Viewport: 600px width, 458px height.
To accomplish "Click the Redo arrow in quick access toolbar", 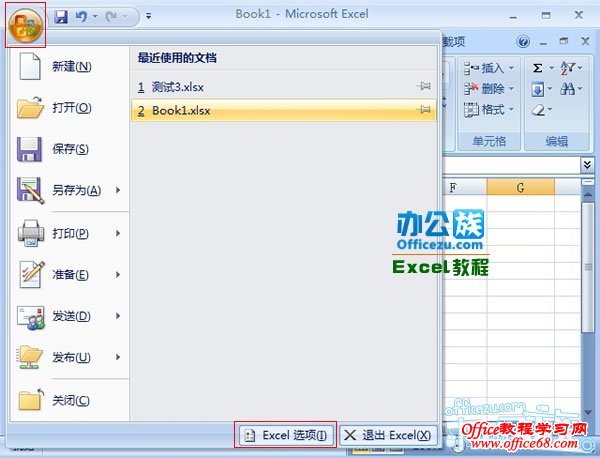I will [111, 16].
